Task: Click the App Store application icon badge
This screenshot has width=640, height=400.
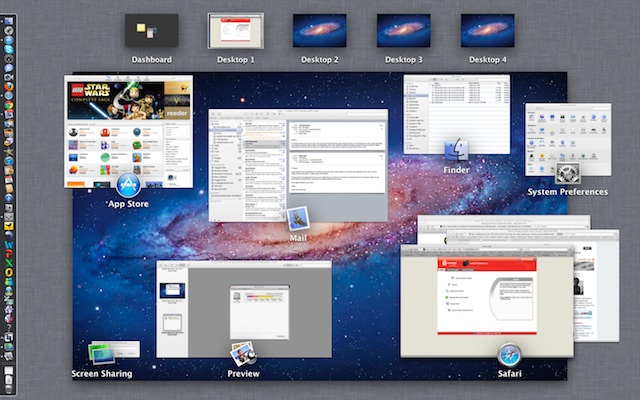Action: point(128,185)
